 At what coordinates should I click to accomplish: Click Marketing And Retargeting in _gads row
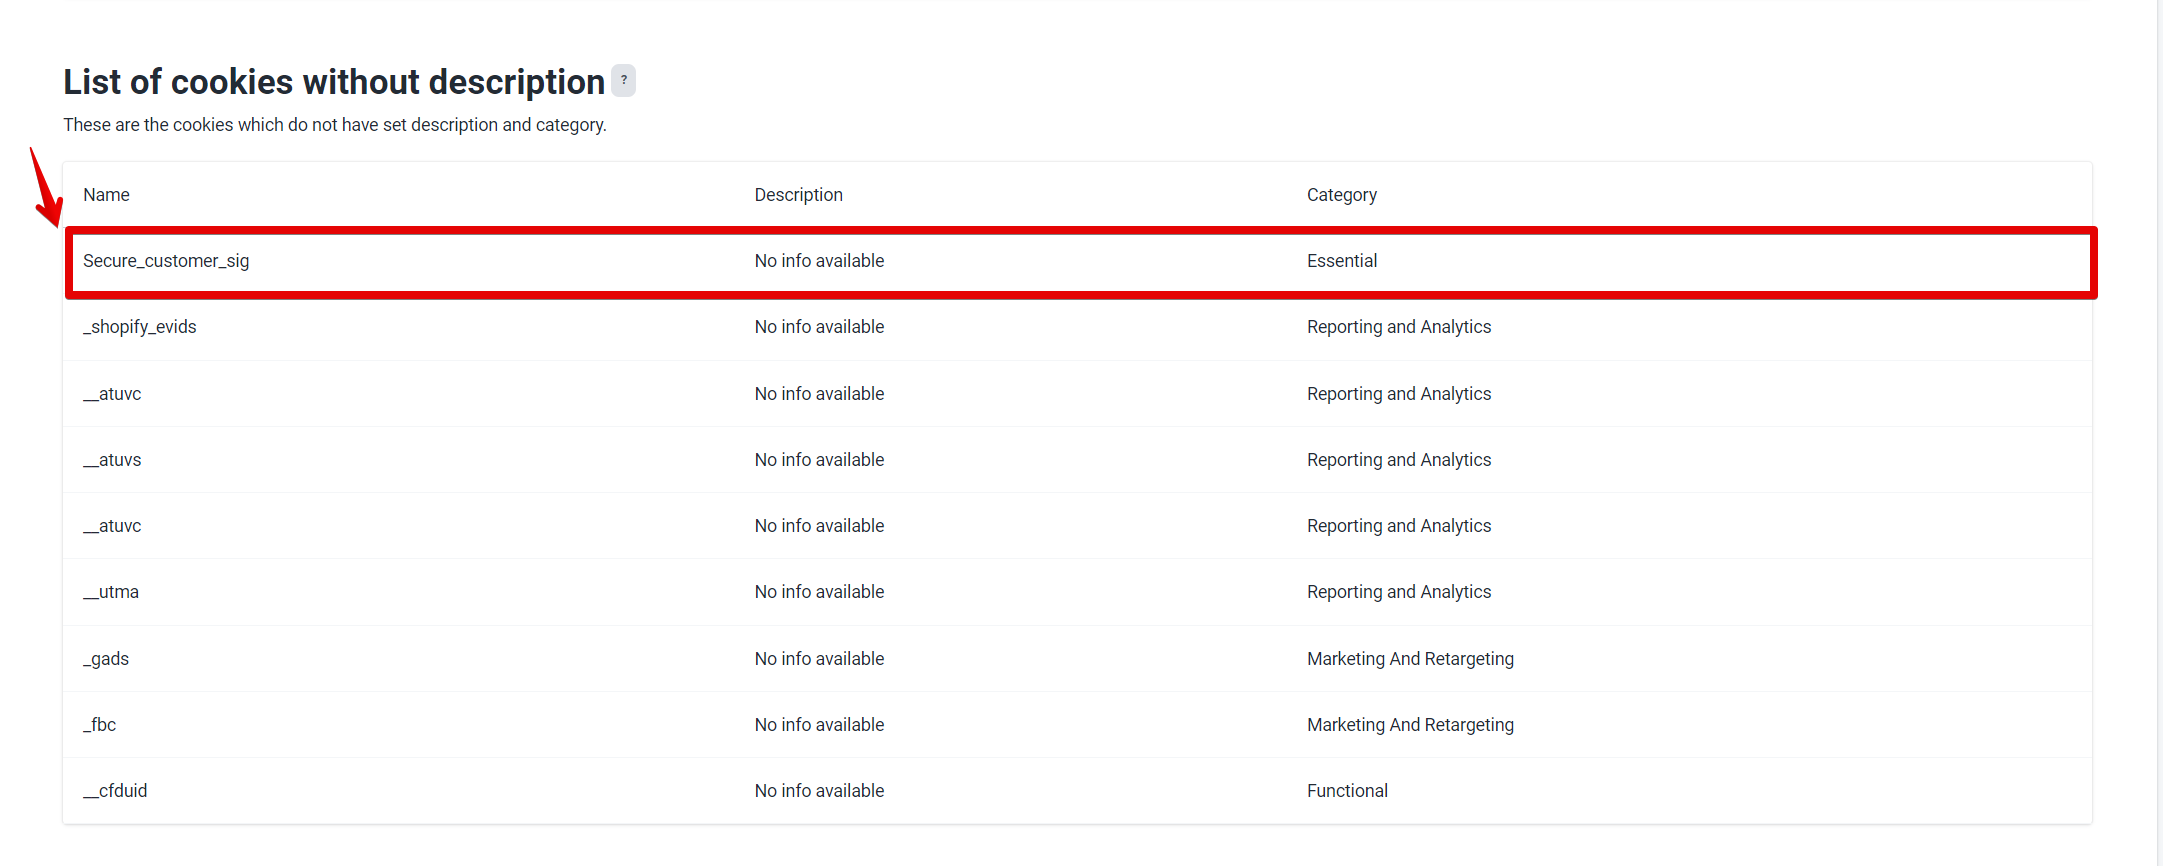(1410, 659)
